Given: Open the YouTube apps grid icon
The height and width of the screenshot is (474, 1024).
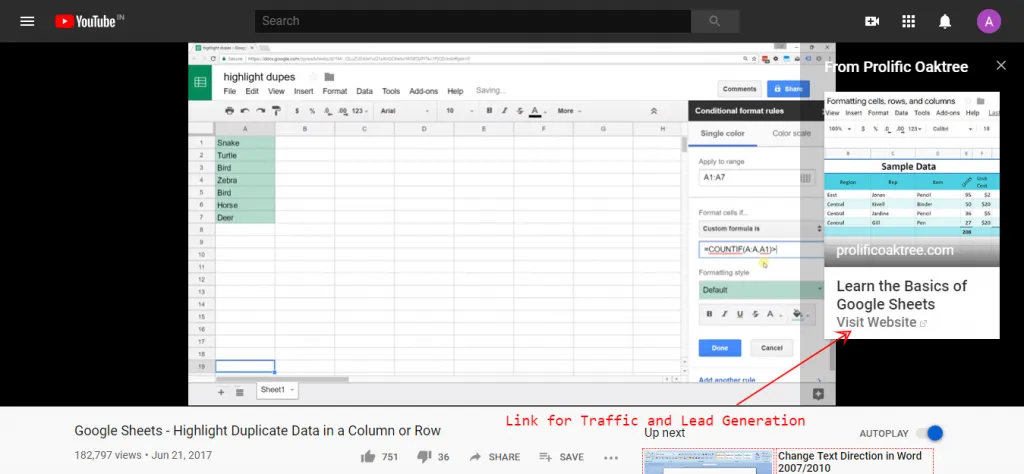Looking at the screenshot, I should click(x=908, y=22).
